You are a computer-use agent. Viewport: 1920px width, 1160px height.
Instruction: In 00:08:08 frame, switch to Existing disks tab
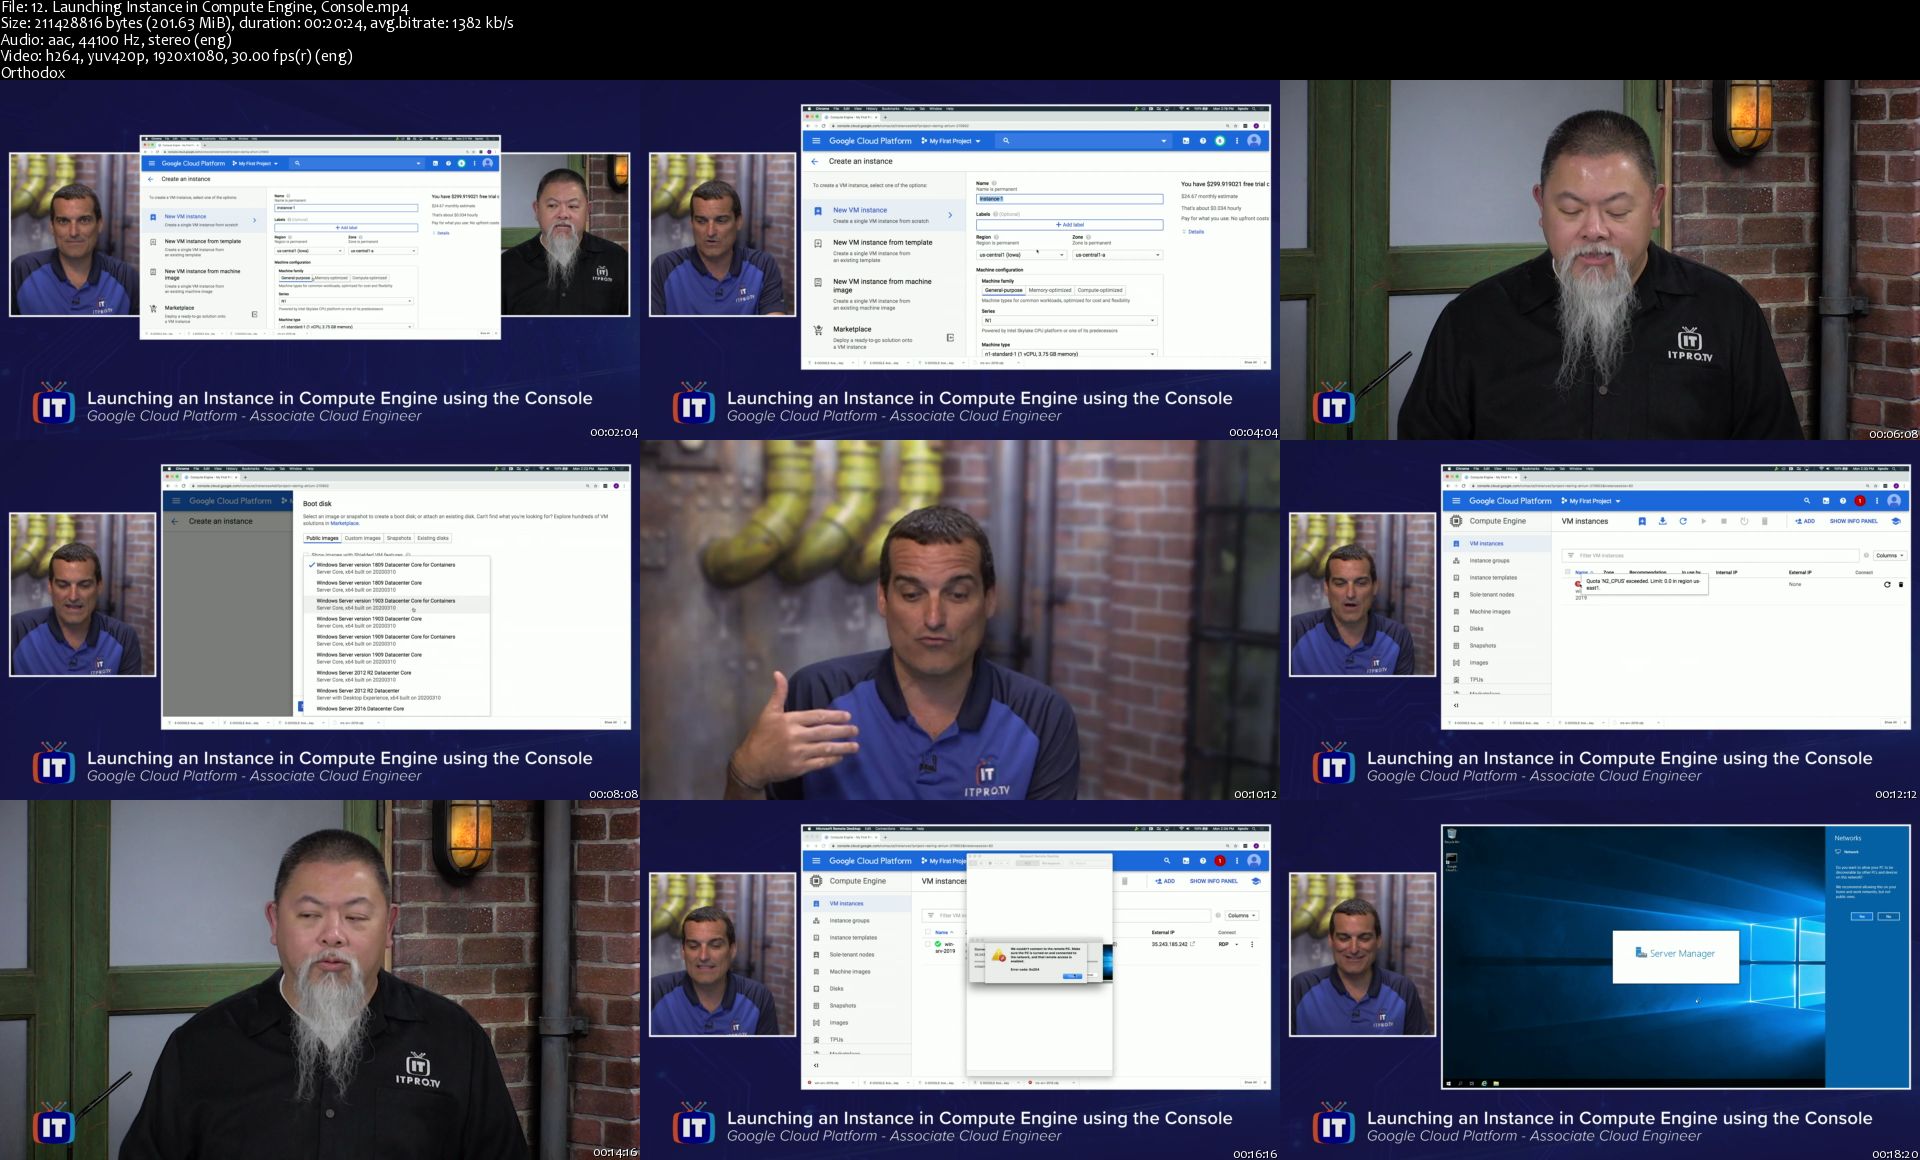tap(433, 538)
